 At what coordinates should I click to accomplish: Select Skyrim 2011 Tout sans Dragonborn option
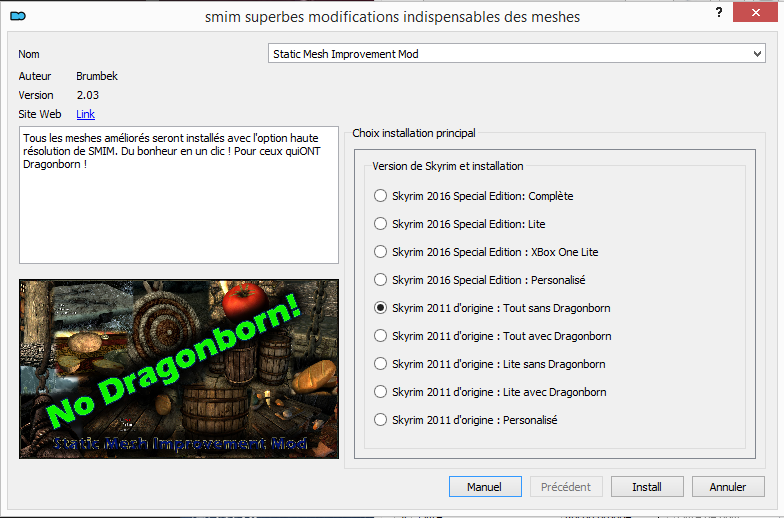[x=380, y=308]
